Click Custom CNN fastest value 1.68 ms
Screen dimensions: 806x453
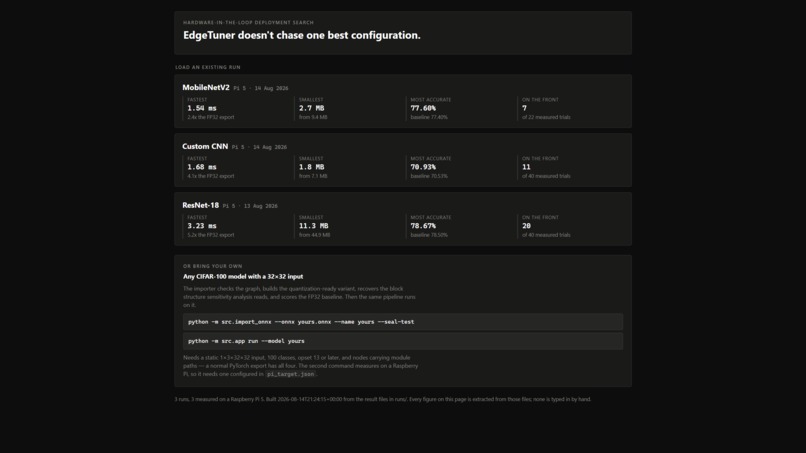tap(202, 167)
